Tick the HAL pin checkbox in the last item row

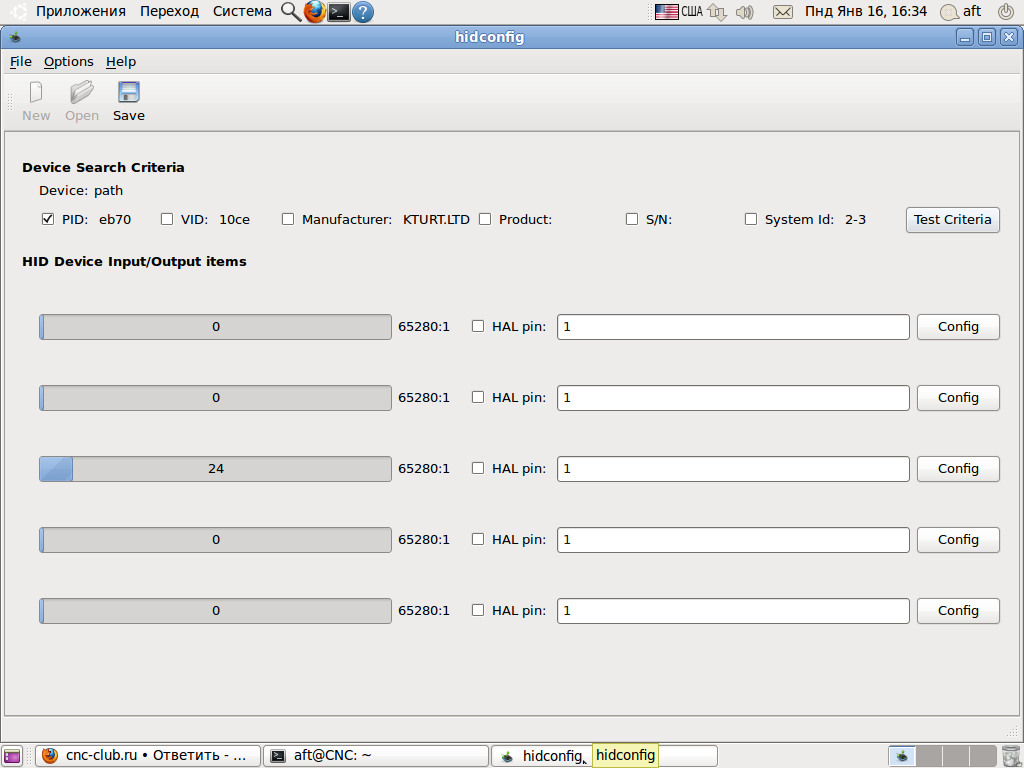pyautogui.click(x=478, y=610)
